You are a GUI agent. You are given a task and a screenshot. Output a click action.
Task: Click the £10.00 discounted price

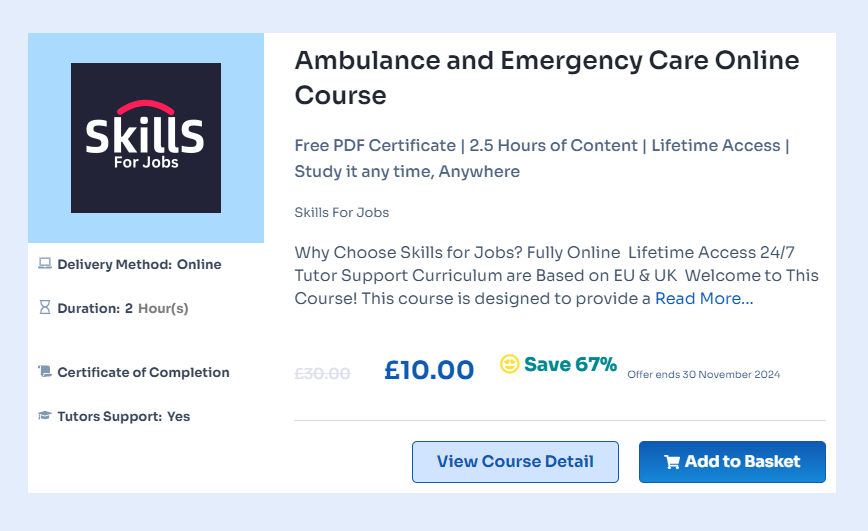429,370
